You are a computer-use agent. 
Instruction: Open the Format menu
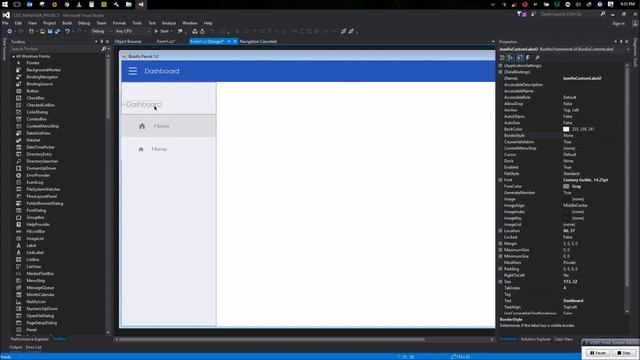119,23
